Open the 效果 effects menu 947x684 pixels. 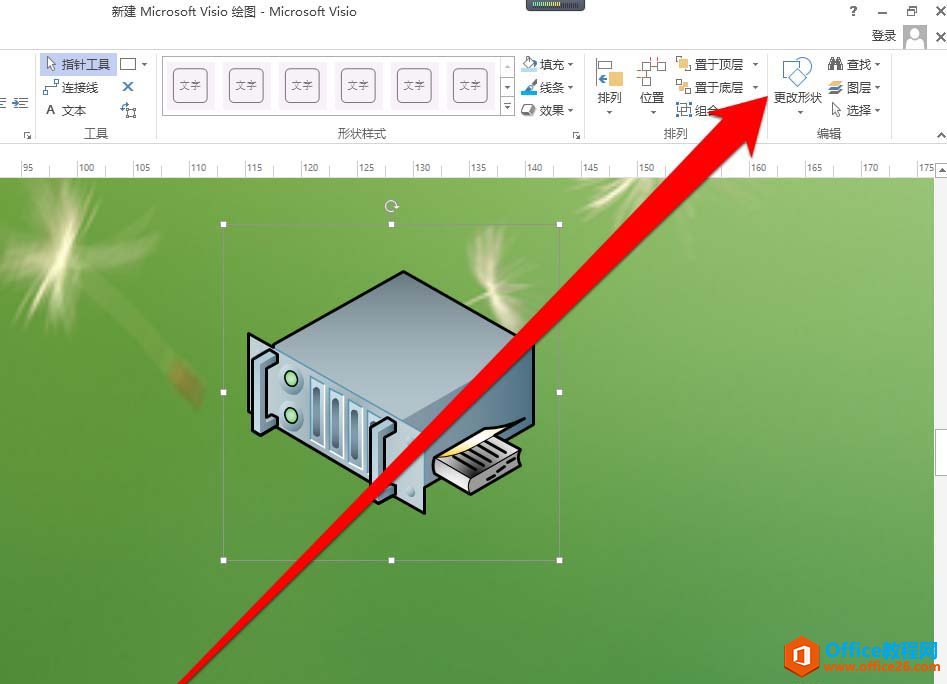(x=547, y=110)
